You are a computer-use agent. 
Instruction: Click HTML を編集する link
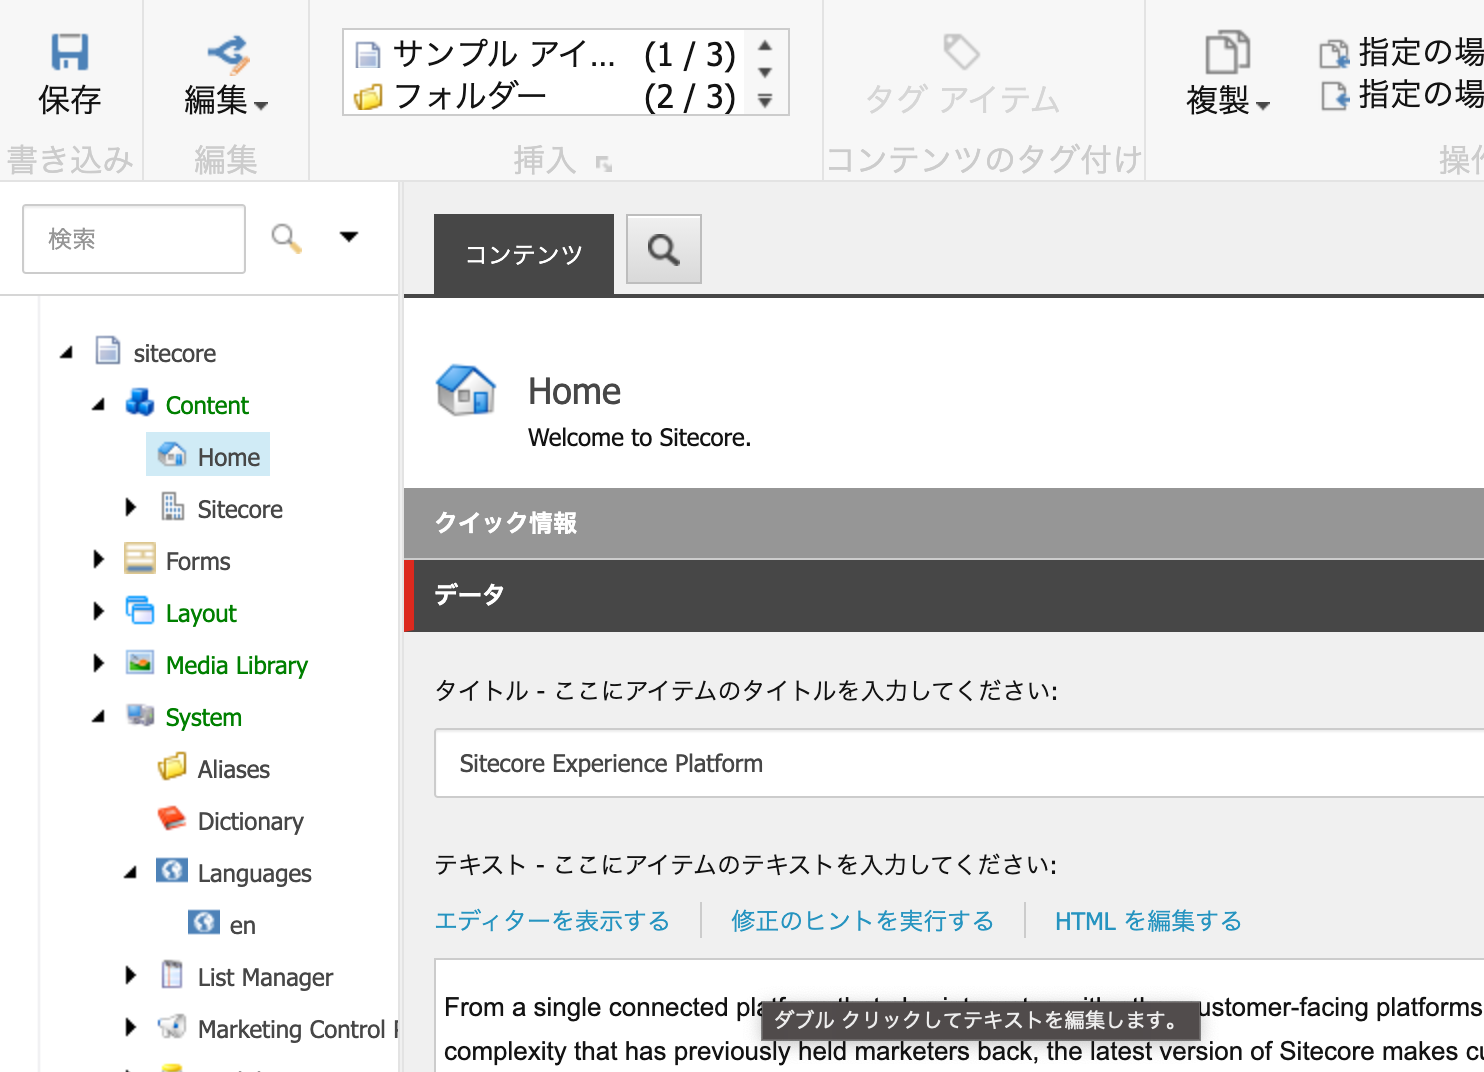point(1148,921)
